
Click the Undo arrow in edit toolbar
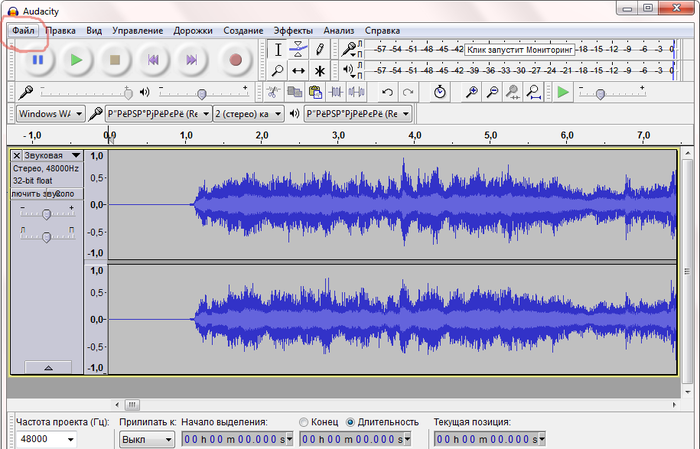pos(386,92)
